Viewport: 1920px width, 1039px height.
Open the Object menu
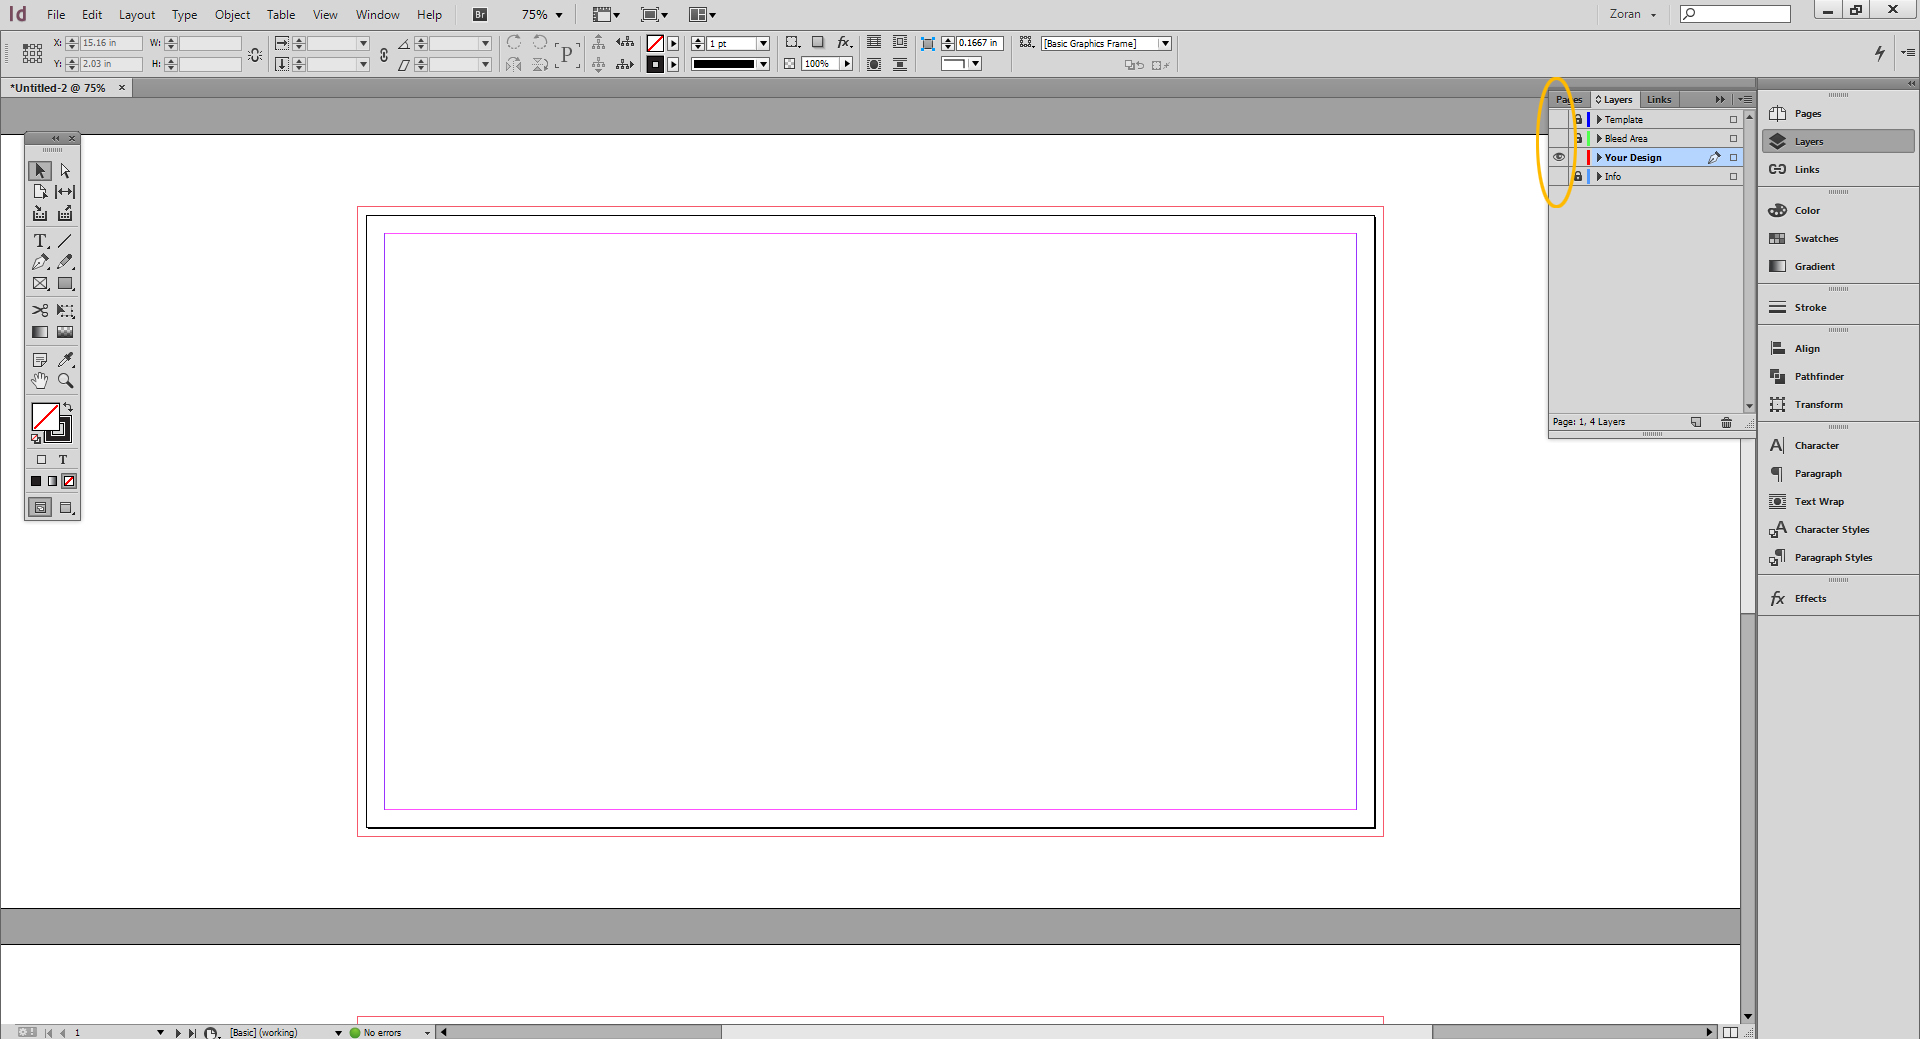232,14
